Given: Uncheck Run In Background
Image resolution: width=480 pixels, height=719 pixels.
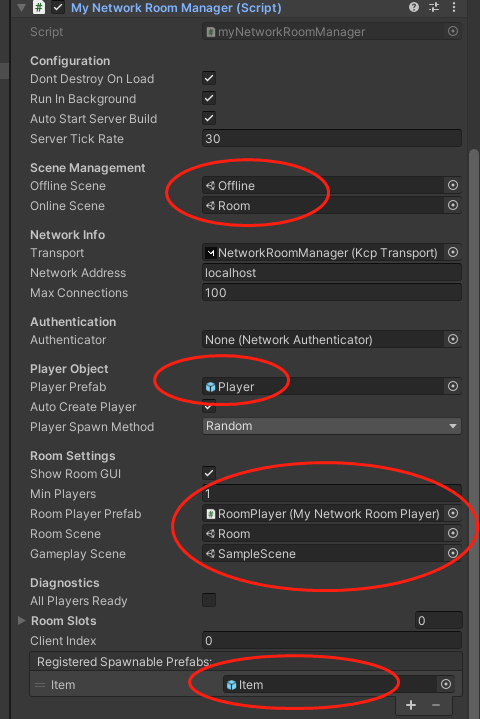Looking at the screenshot, I should click(x=209, y=99).
